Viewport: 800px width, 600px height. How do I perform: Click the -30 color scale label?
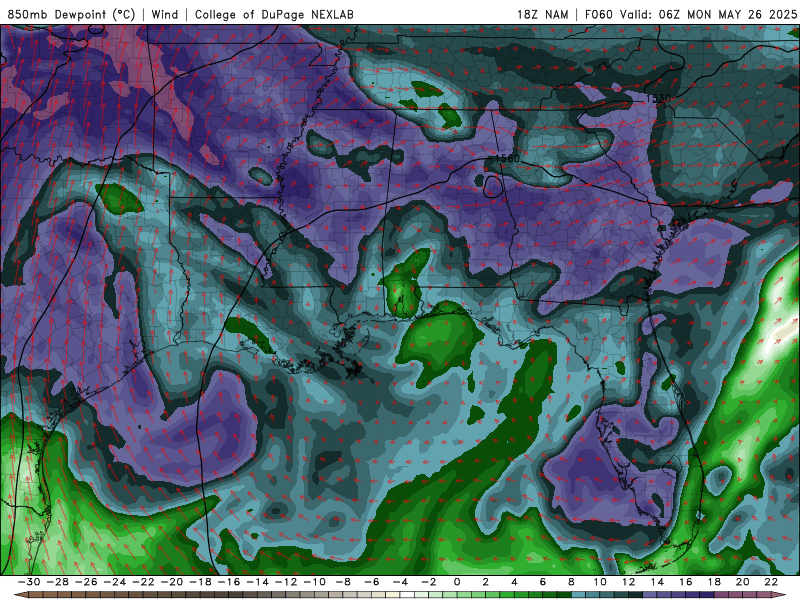click(29, 582)
